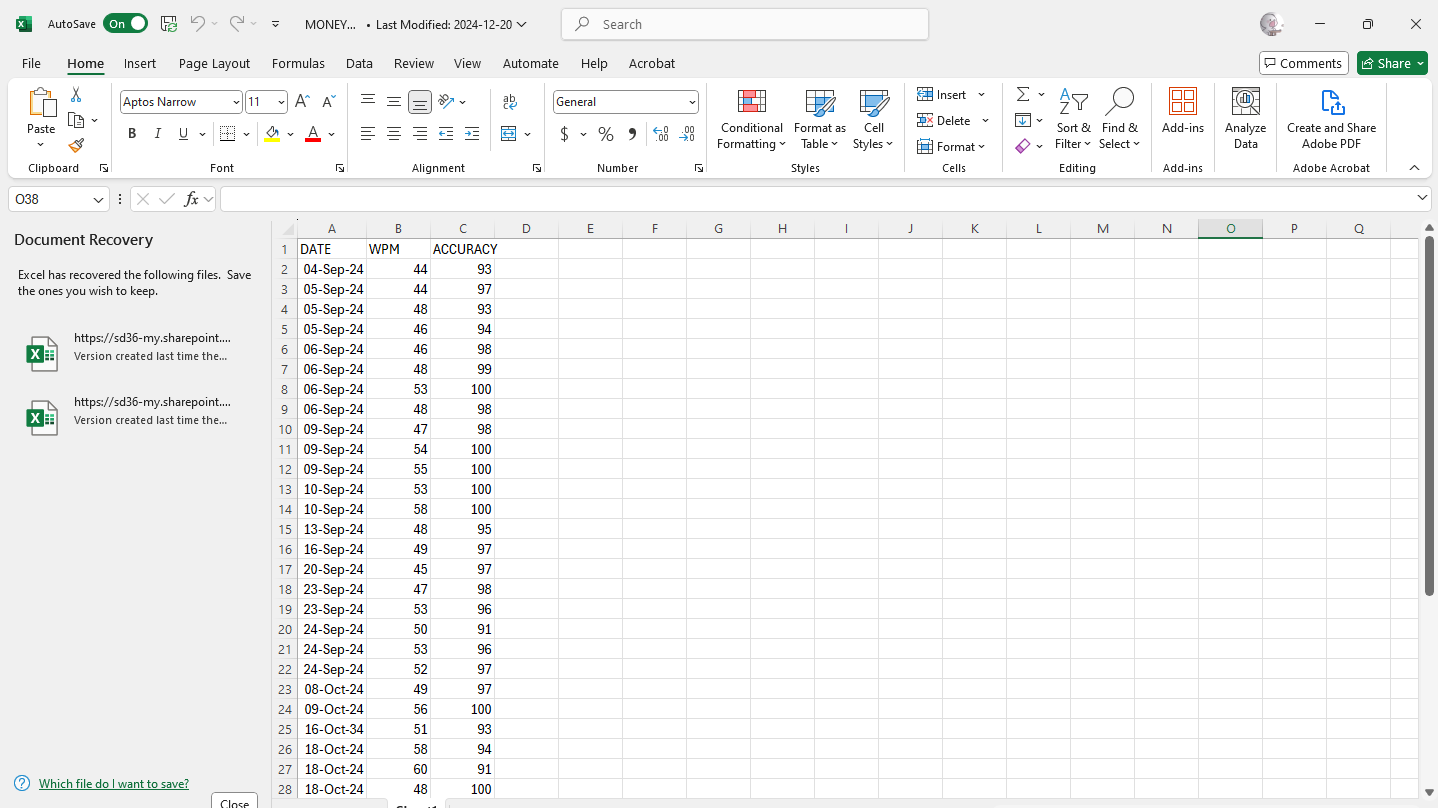The height and width of the screenshot is (808, 1438).
Task: Apply yellow Fill Color
Action: pos(272,134)
